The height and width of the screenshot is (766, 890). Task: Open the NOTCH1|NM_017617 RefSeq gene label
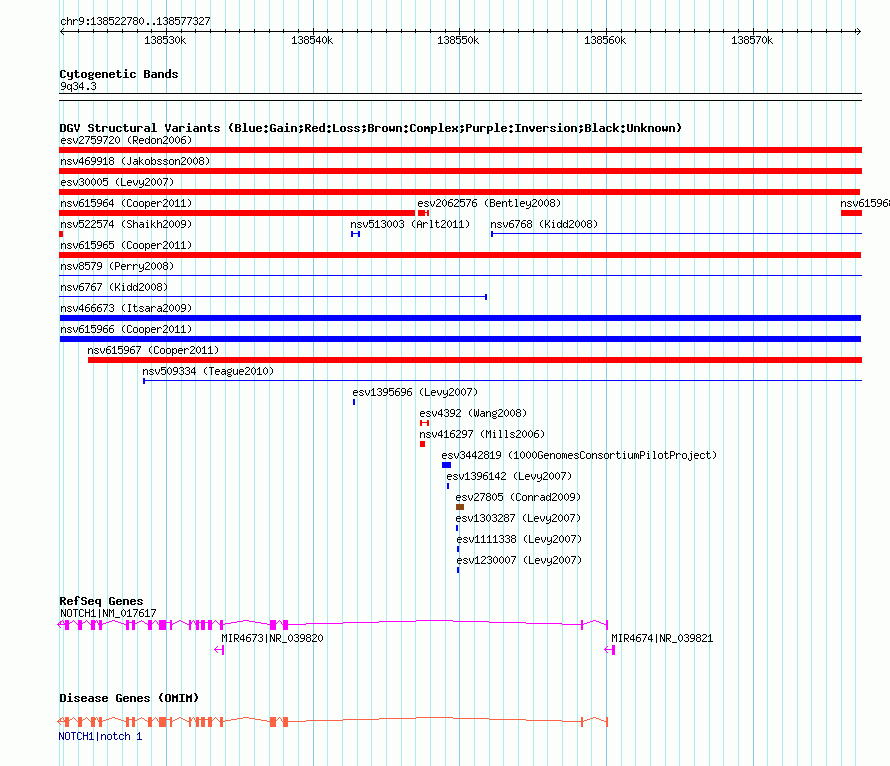point(107,613)
